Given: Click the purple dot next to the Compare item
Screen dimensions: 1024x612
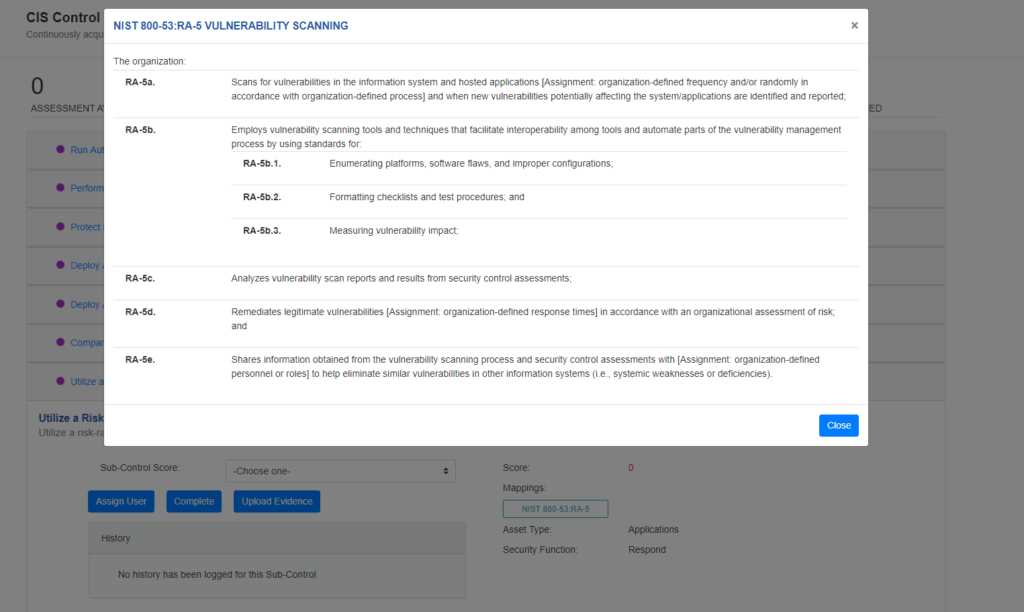Looking at the screenshot, I should [61, 342].
